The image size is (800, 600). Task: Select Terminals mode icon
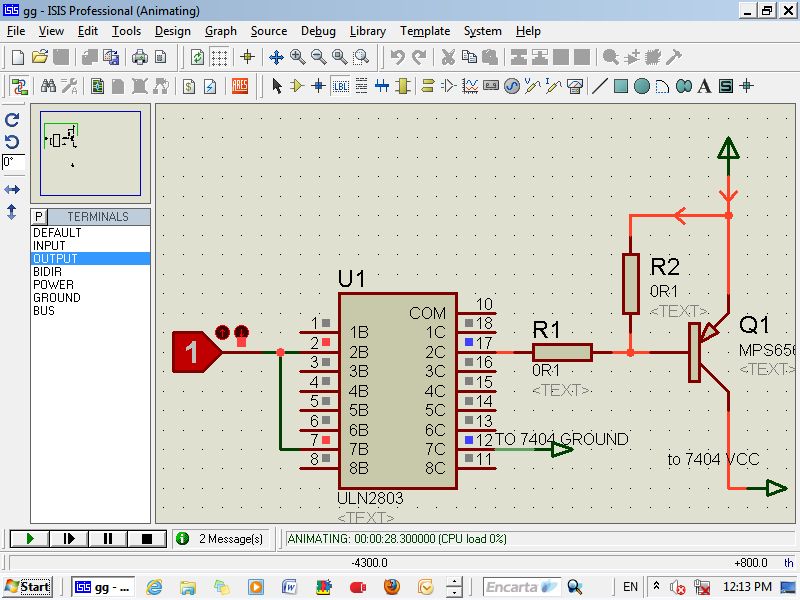(x=428, y=86)
